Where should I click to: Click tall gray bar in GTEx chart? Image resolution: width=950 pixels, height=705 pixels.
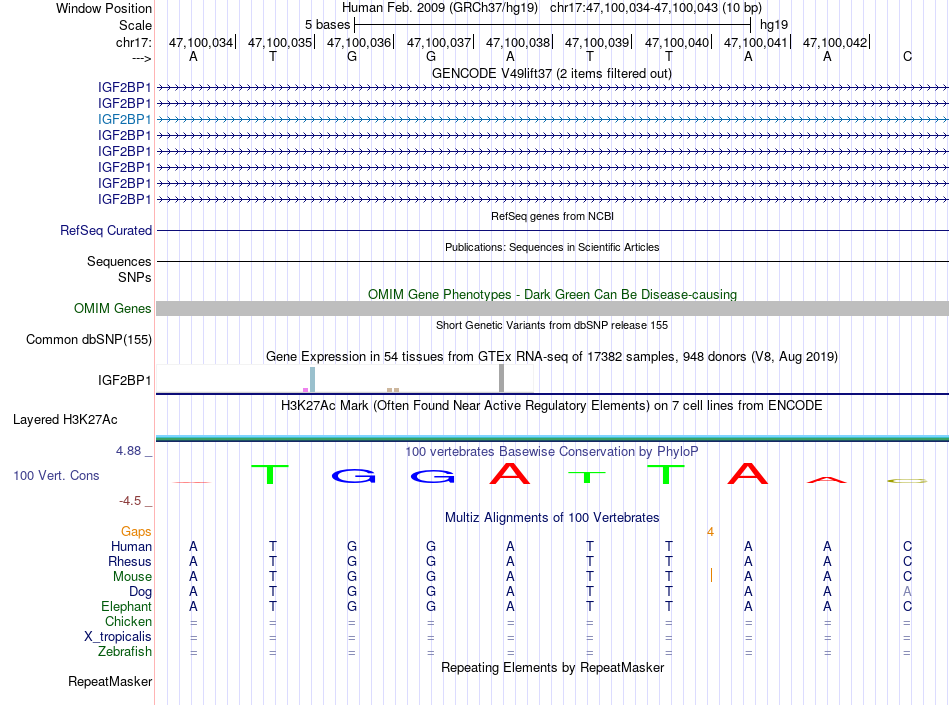pyautogui.click(x=501, y=379)
